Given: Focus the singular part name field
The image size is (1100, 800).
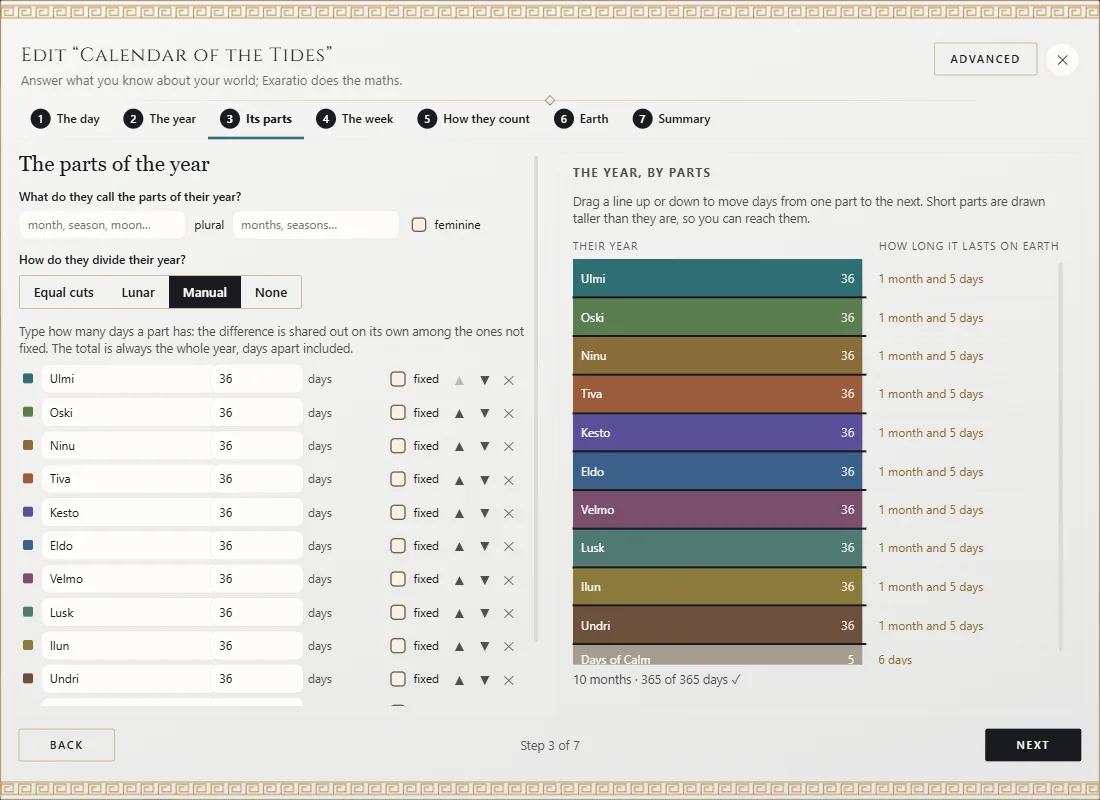Looking at the screenshot, I should click(102, 225).
